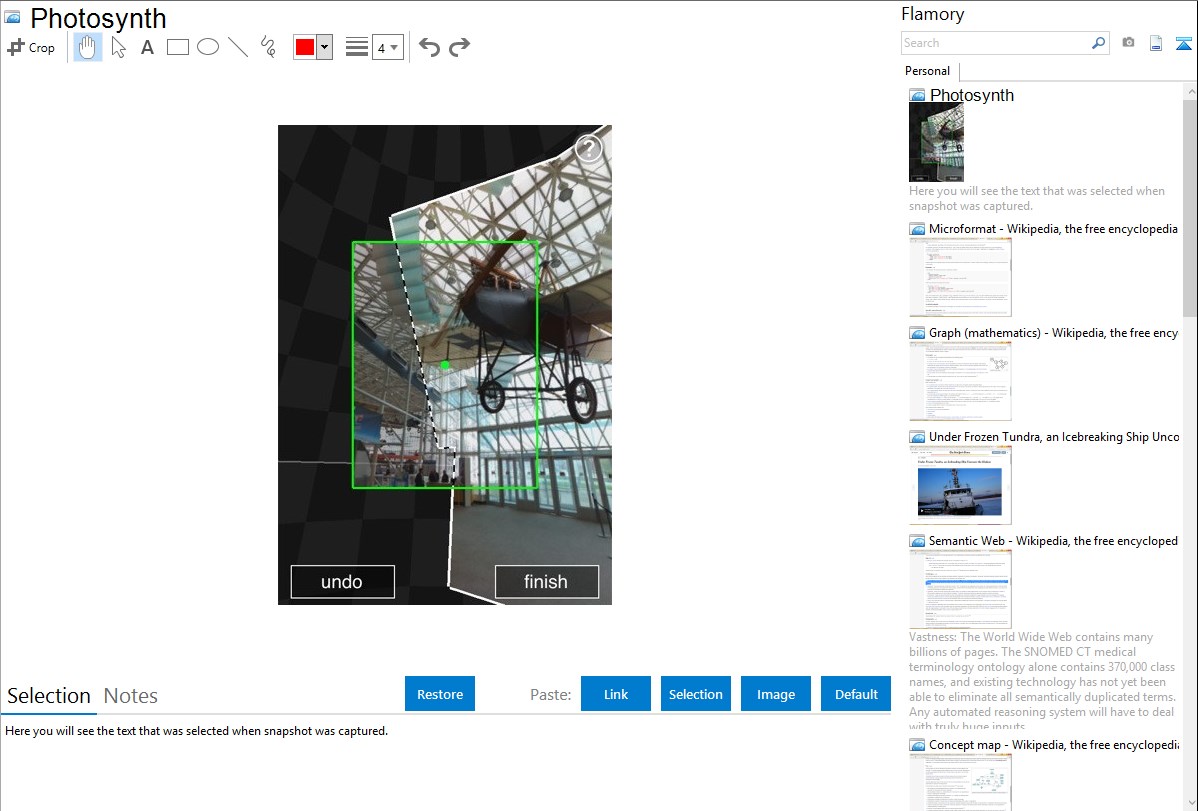Image resolution: width=1198 pixels, height=811 pixels.
Task: Undo the last annotation in the toolbar
Action: point(429,47)
